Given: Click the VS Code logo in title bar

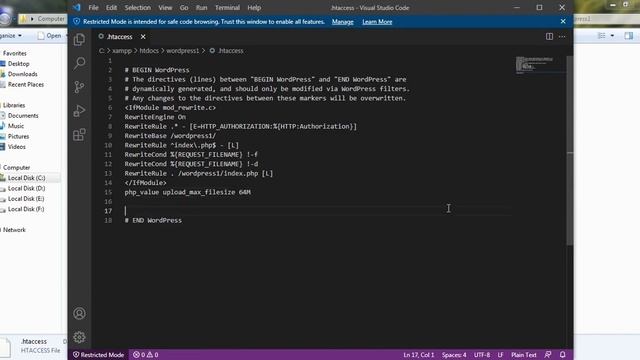Looking at the screenshot, I should pos(76,7).
